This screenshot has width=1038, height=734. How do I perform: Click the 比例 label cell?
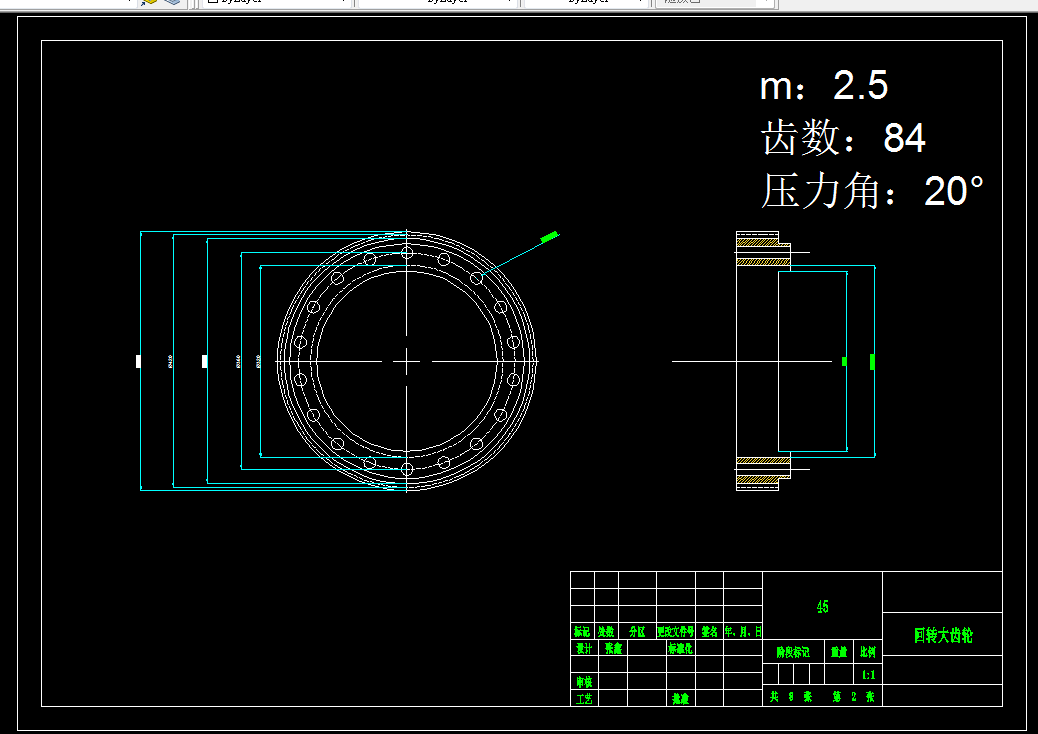click(868, 652)
